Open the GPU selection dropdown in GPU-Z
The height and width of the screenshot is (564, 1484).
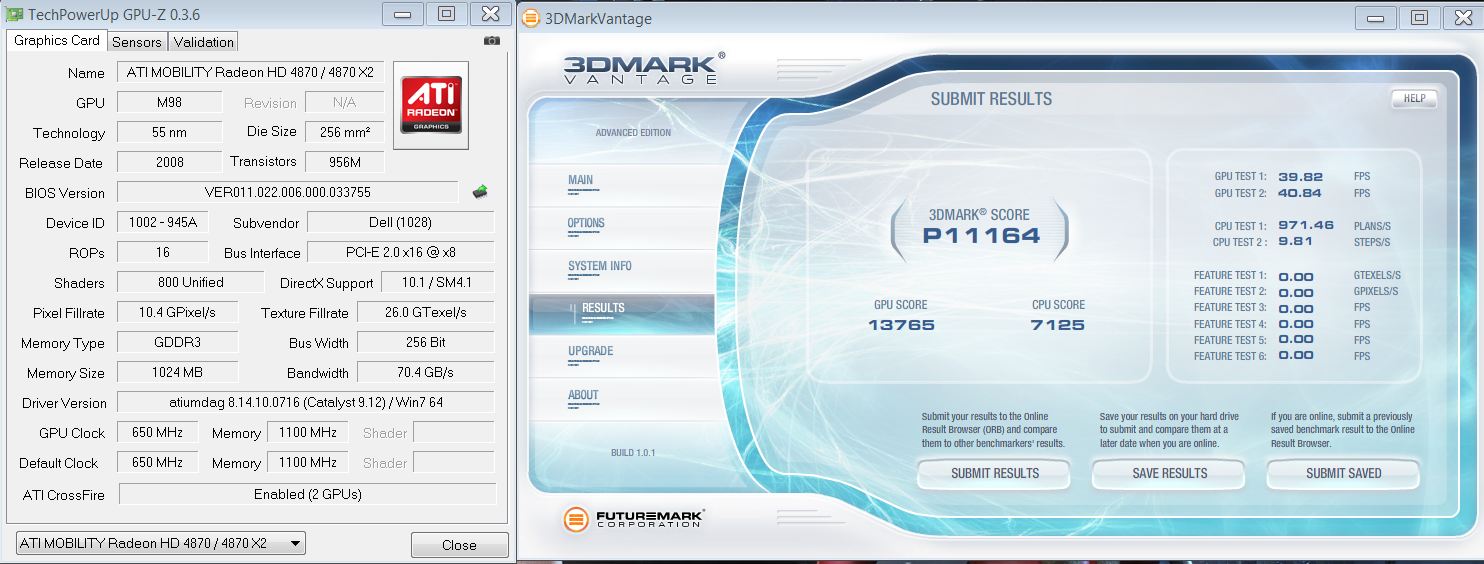point(161,543)
